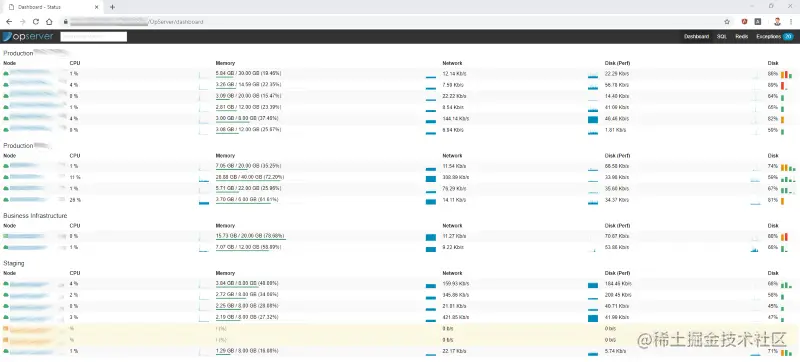Click status icon of the 7.05 GB memory node
Screen dimensions: 800x362
6,166
